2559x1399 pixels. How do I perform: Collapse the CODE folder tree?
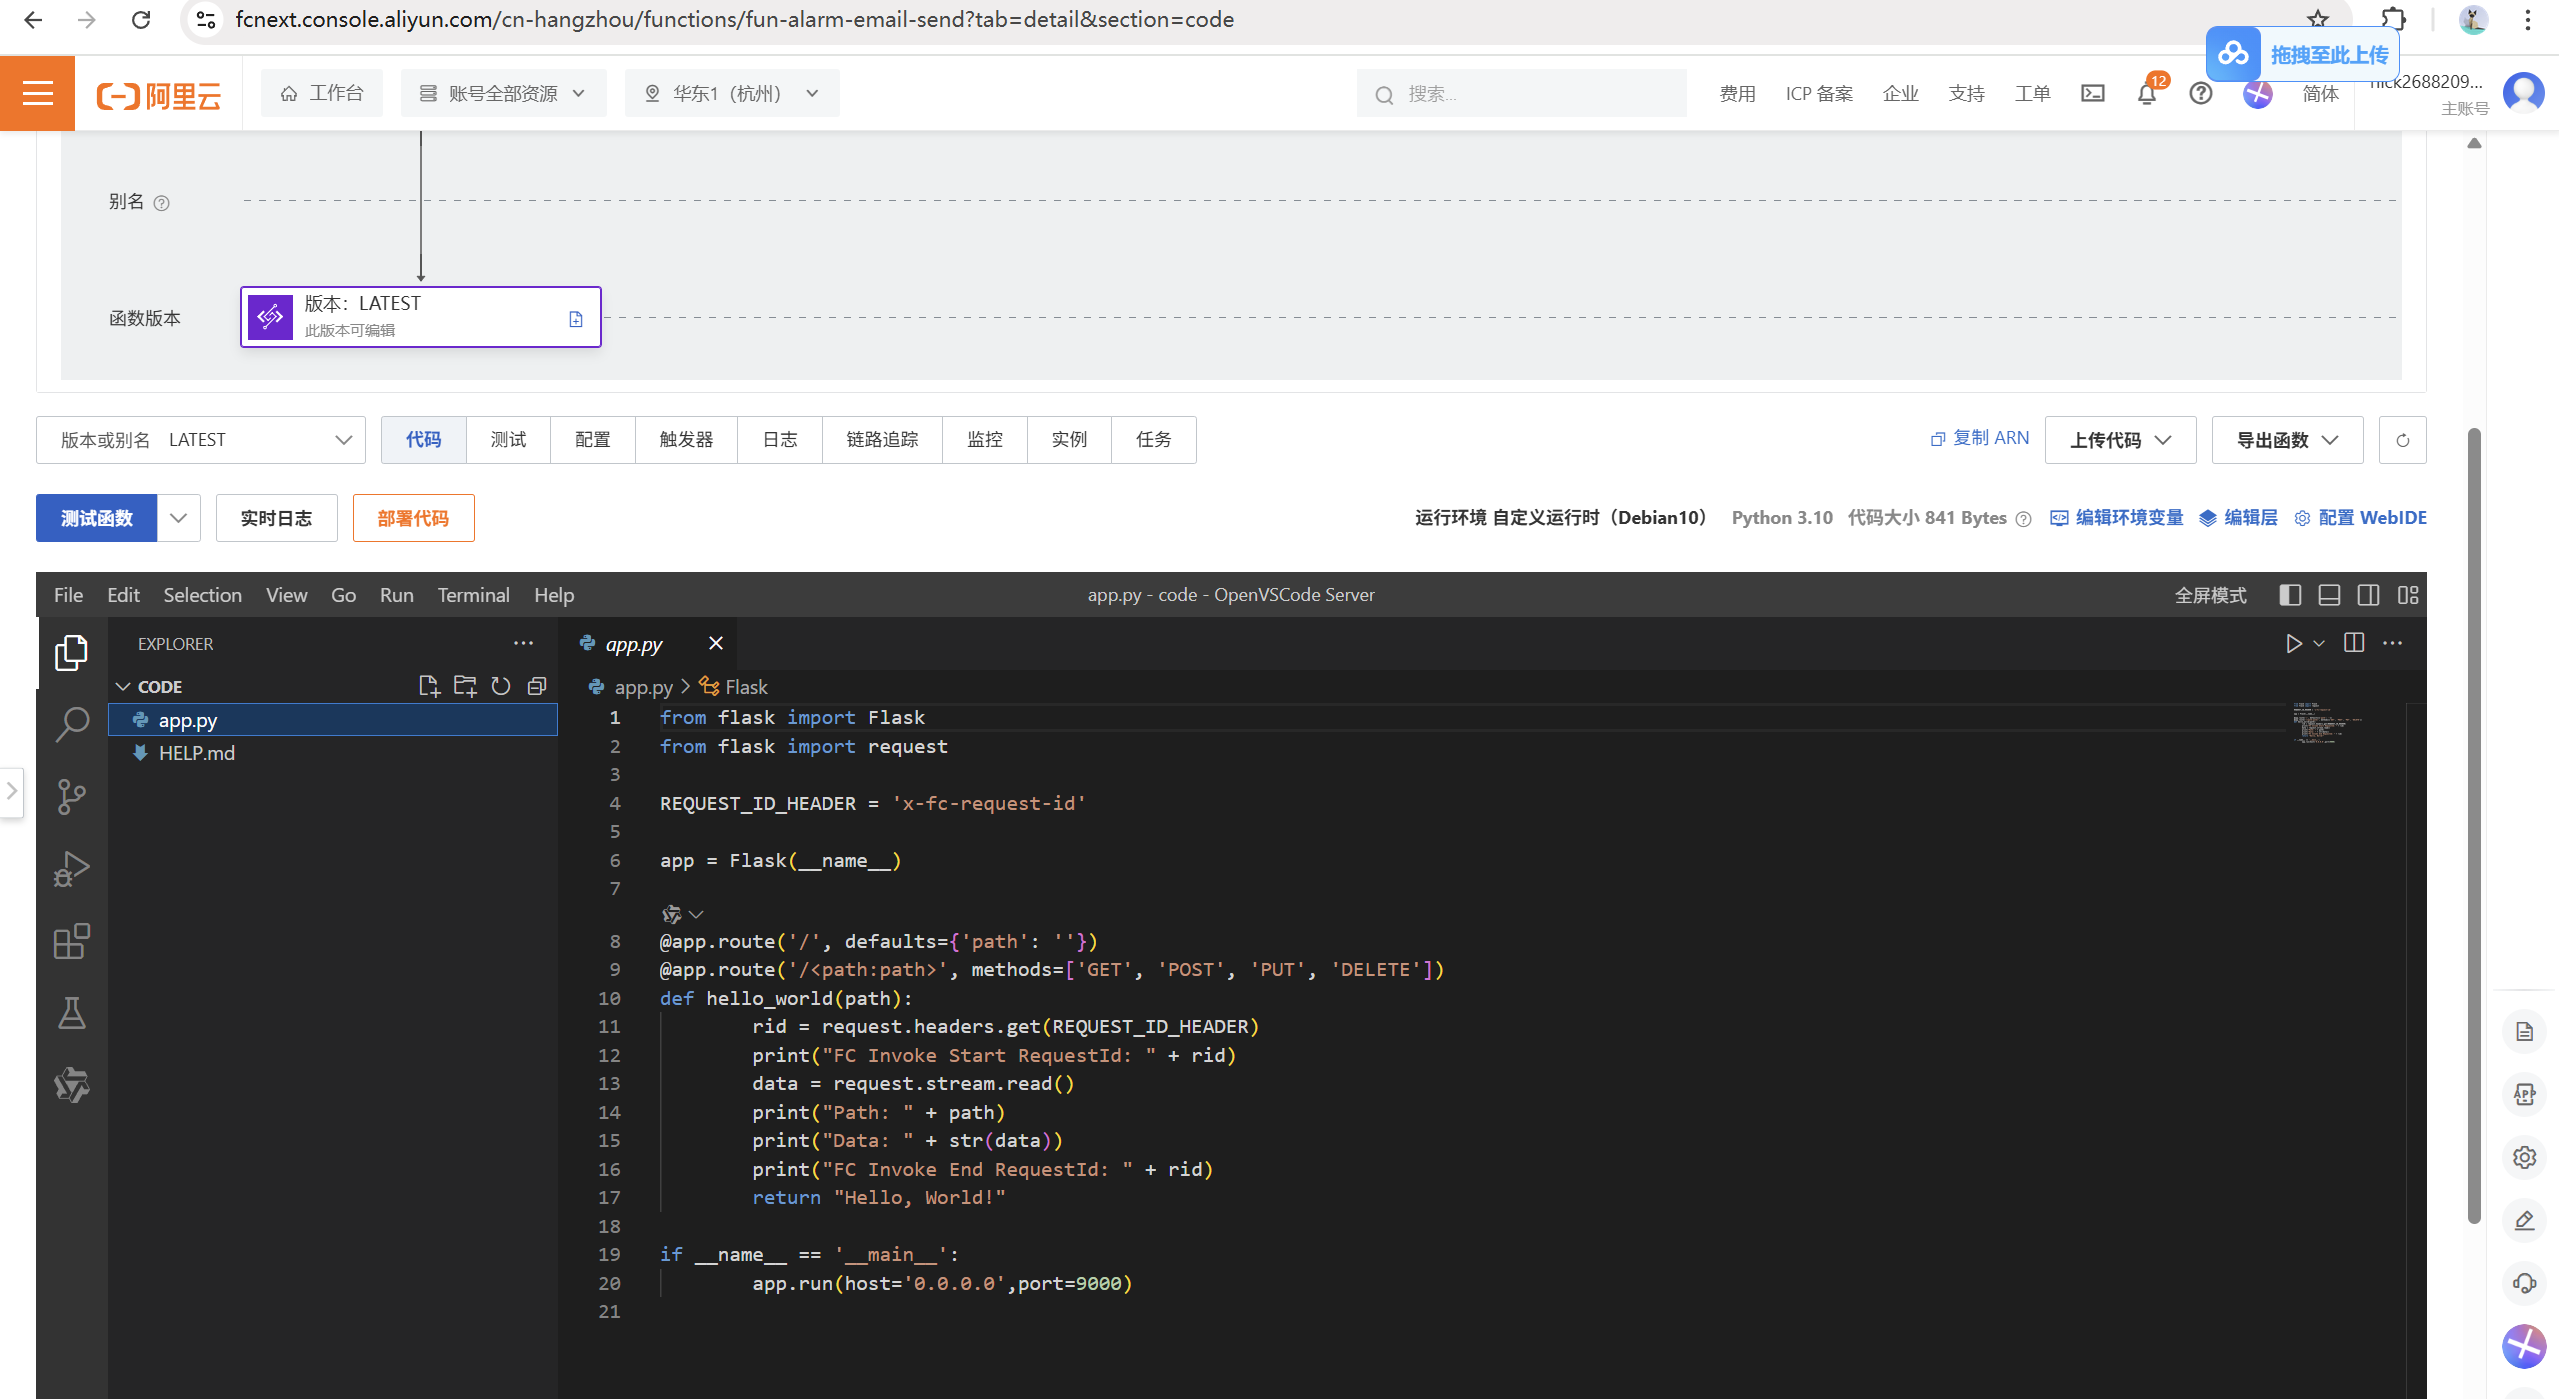click(123, 686)
